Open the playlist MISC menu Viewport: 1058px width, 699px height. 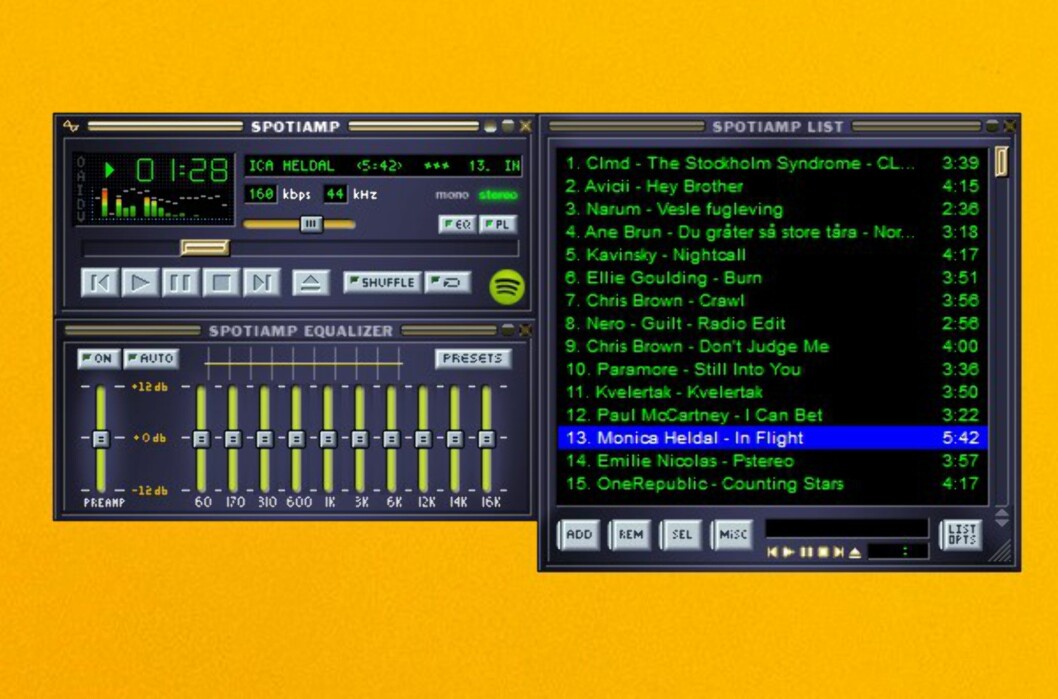coord(732,534)
